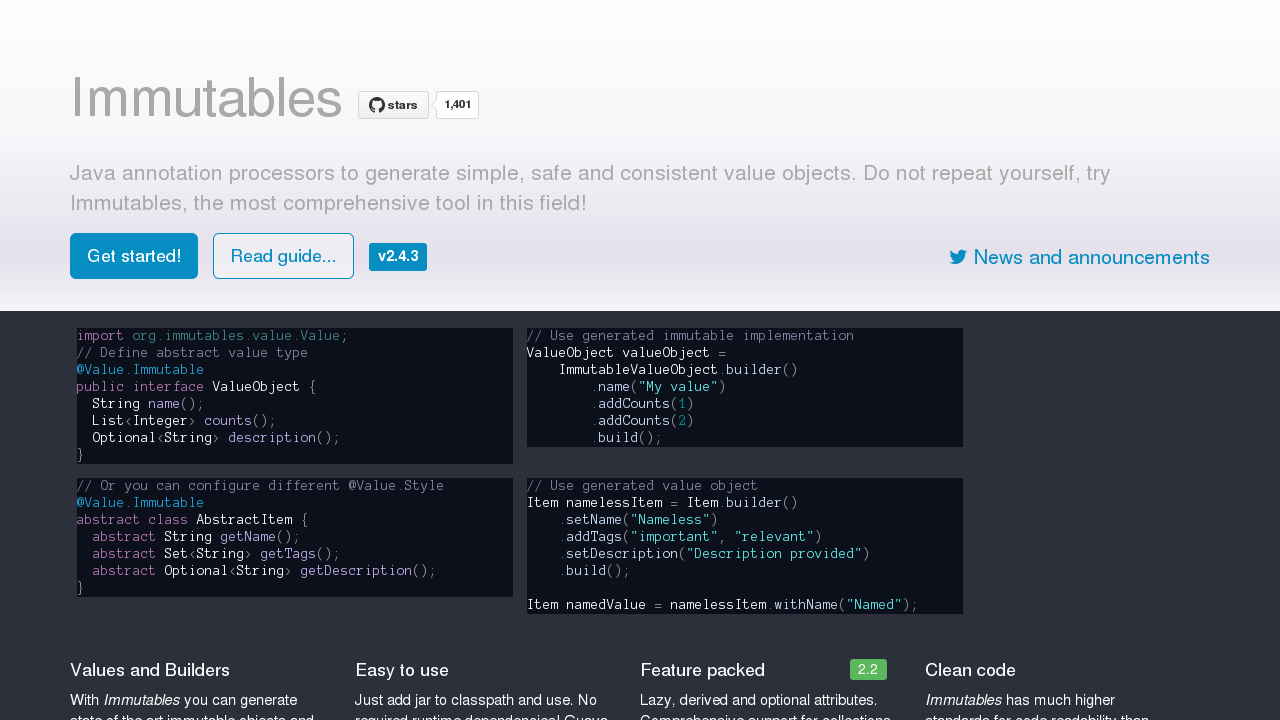The image size is (1280, 720).
Task: Click the green 2.2 badge
Action: [x=868, y=670]
